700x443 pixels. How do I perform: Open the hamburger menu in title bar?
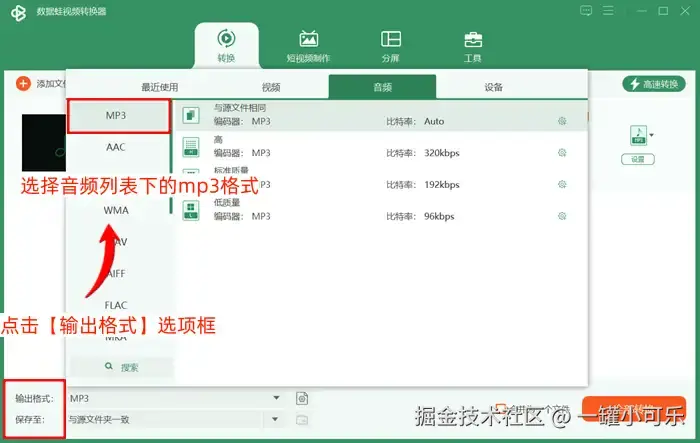tap(608, 11)
